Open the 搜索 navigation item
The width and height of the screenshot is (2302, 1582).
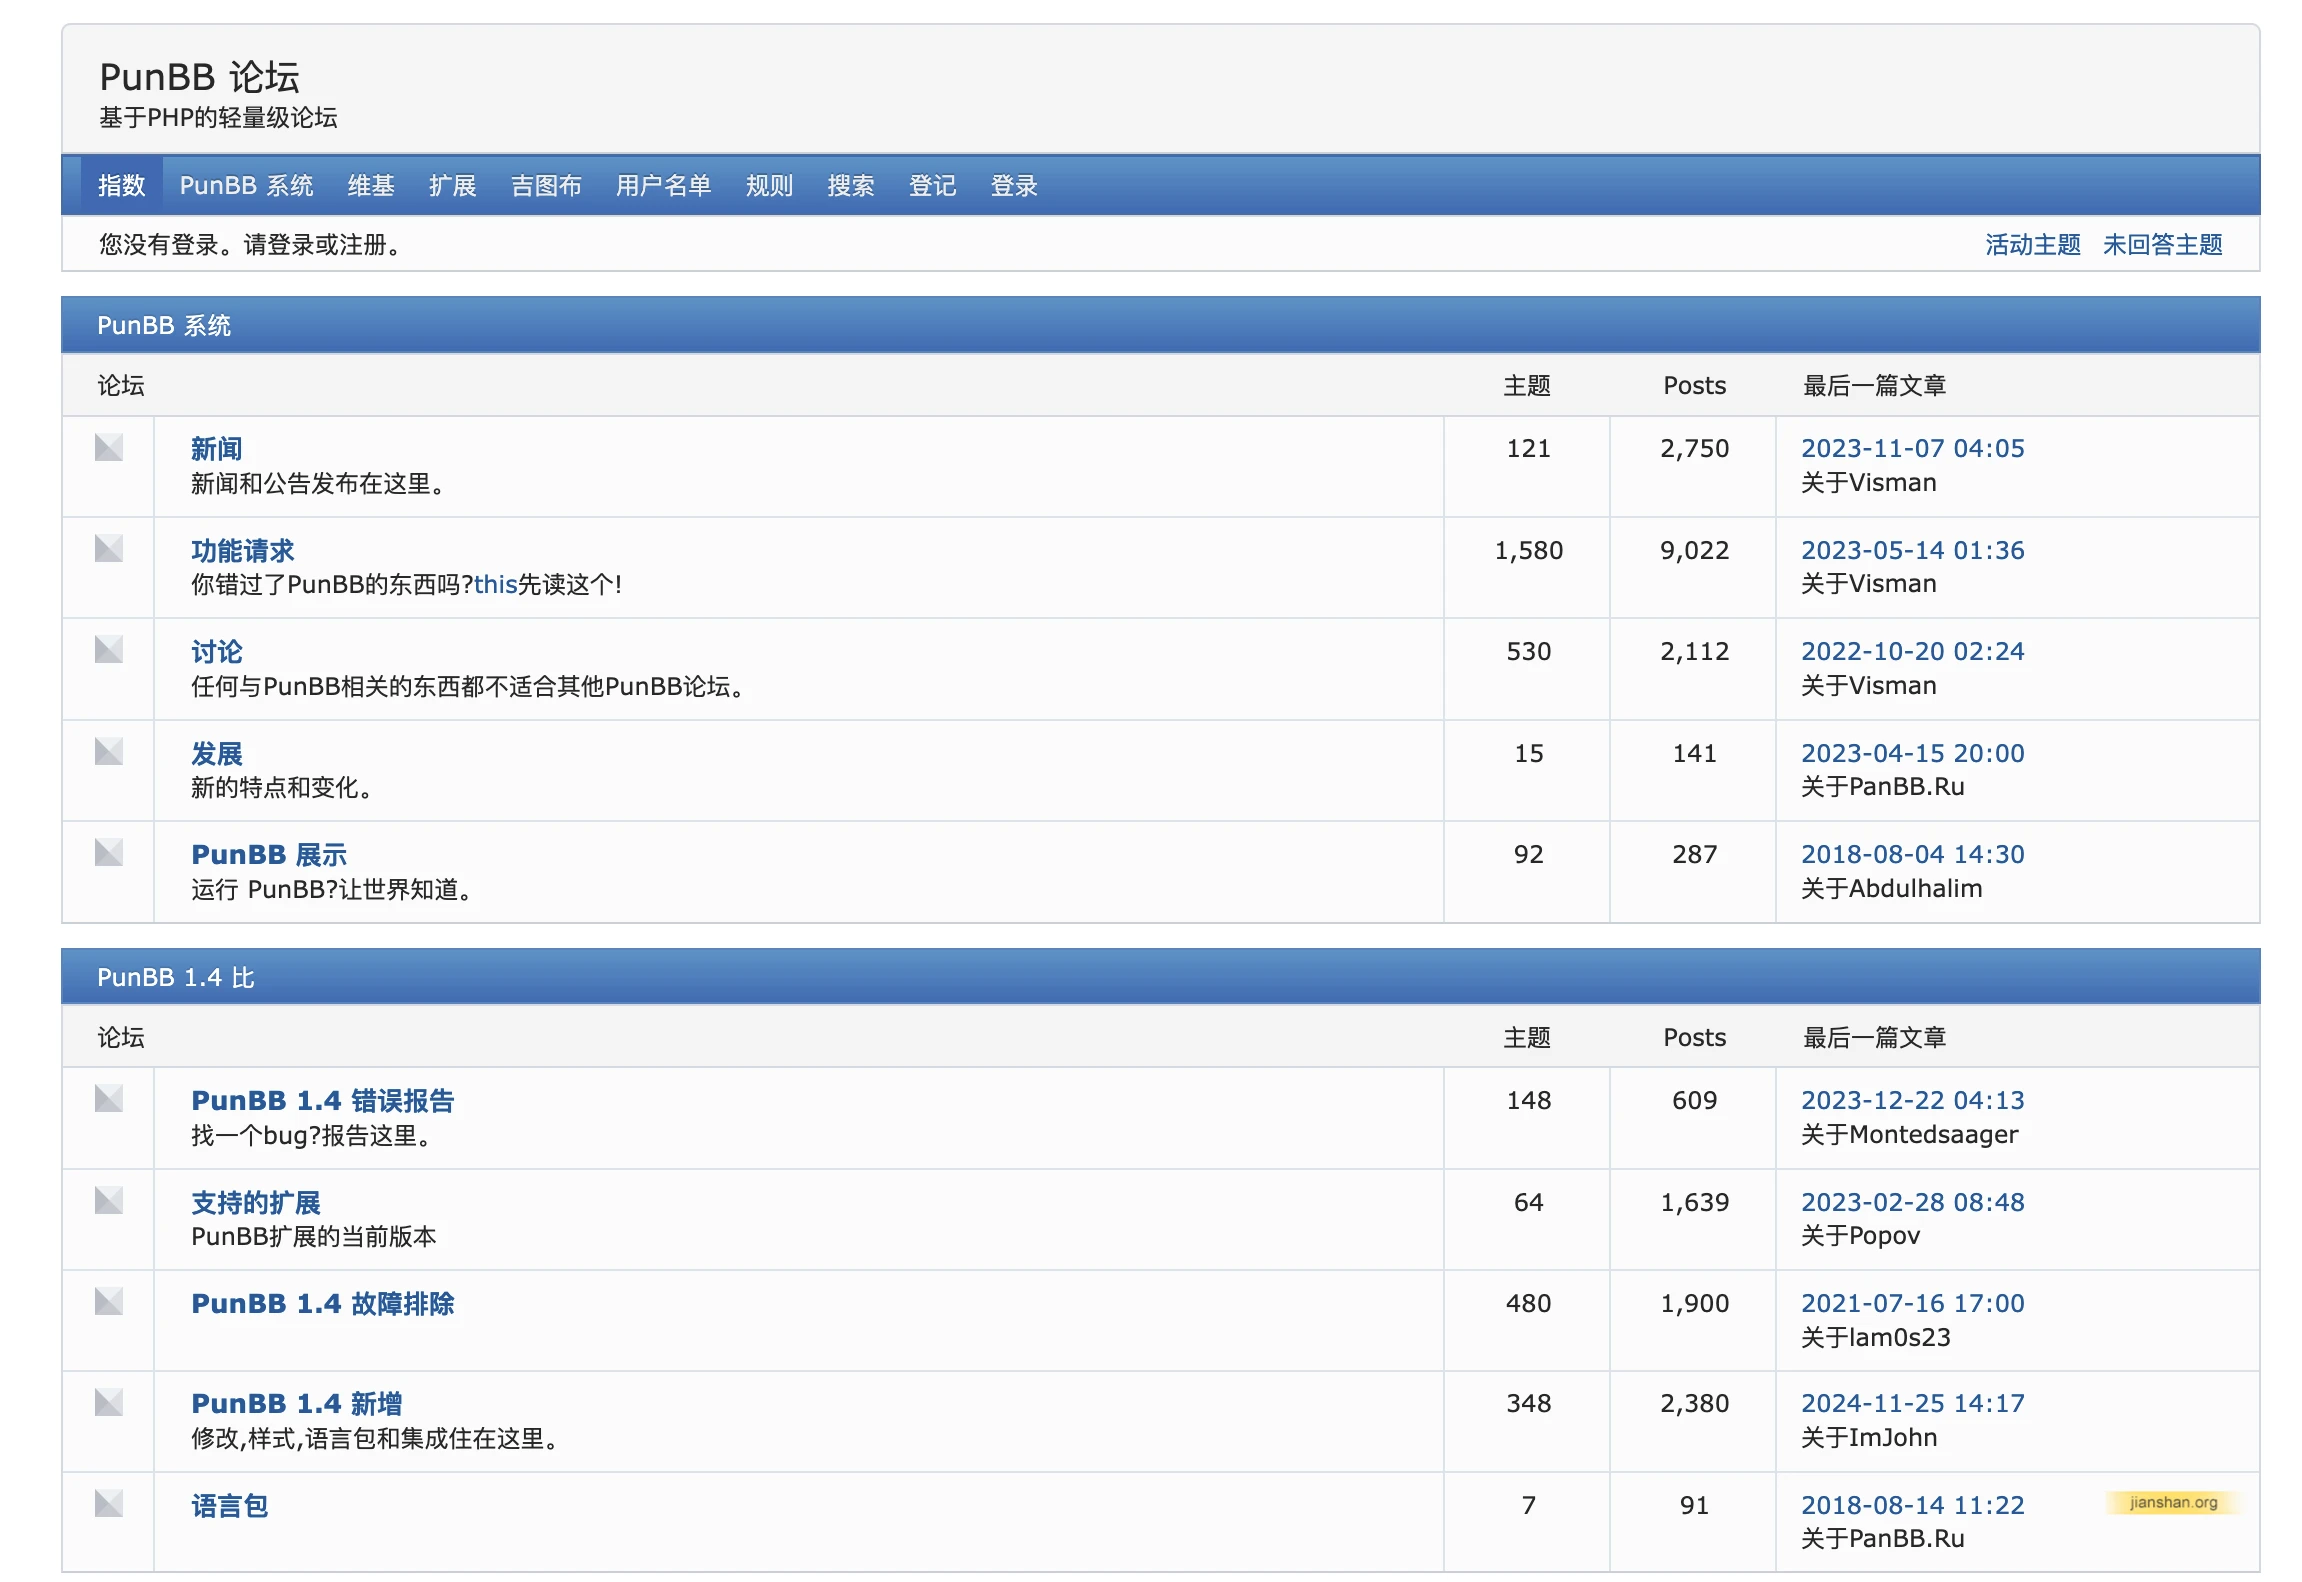(851, 185)
